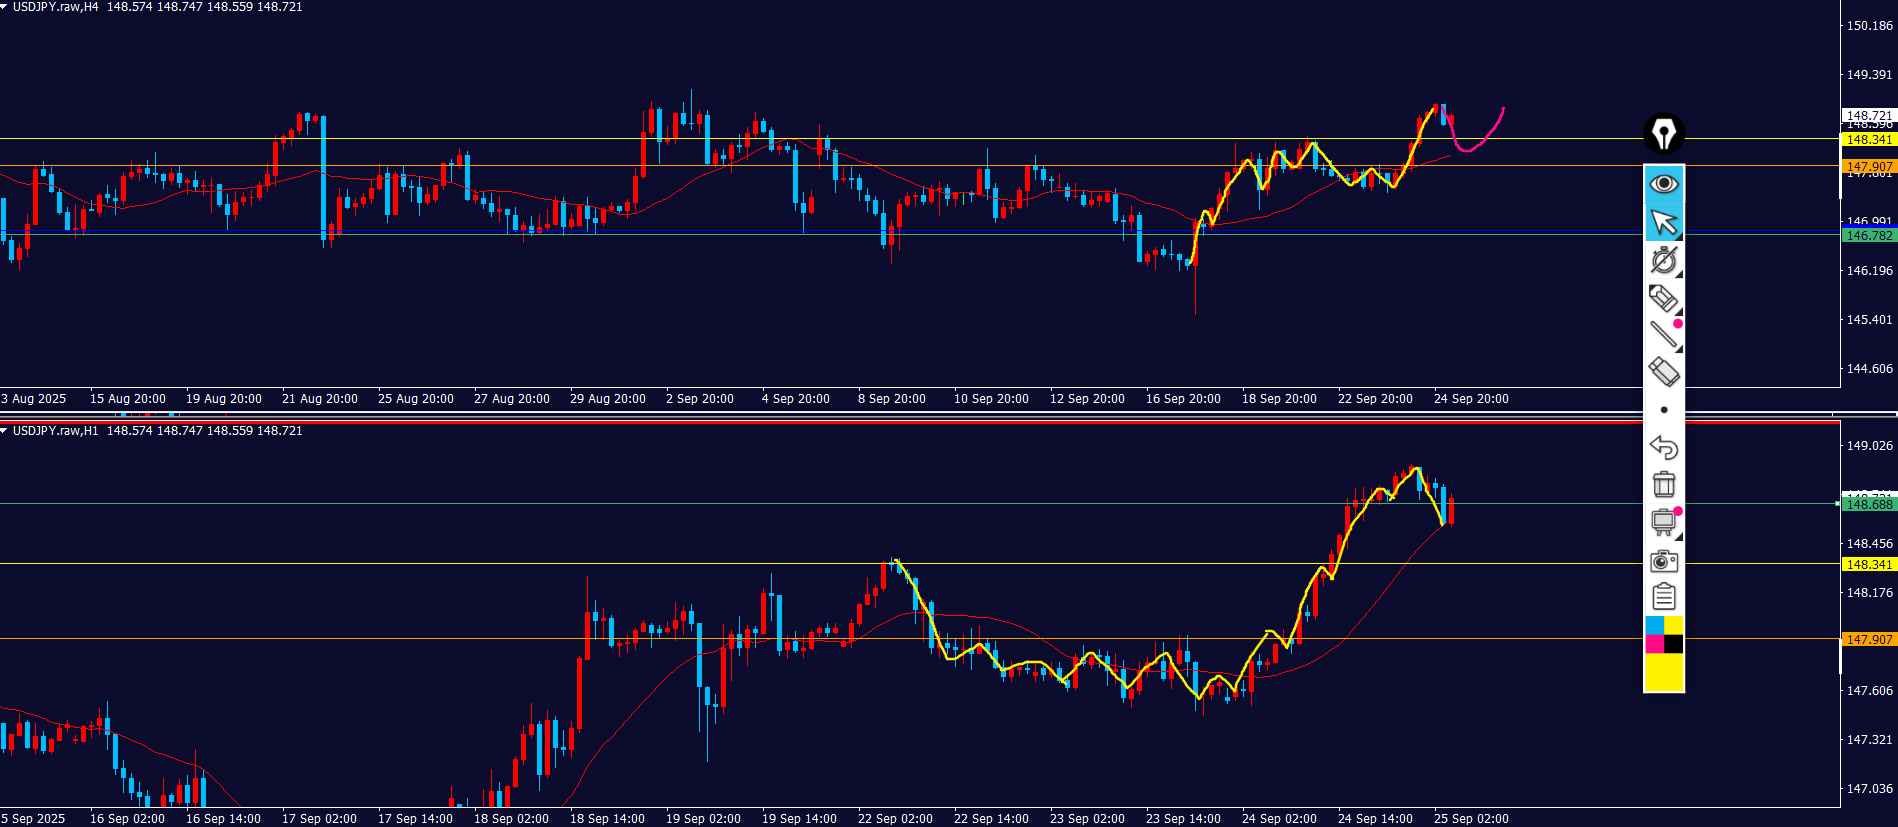The width and height of the screenshot is (1898, 827).
Task: Toggle ink visibility with the eye icon
Action: pyautogui.click(x=1664, y=184)
